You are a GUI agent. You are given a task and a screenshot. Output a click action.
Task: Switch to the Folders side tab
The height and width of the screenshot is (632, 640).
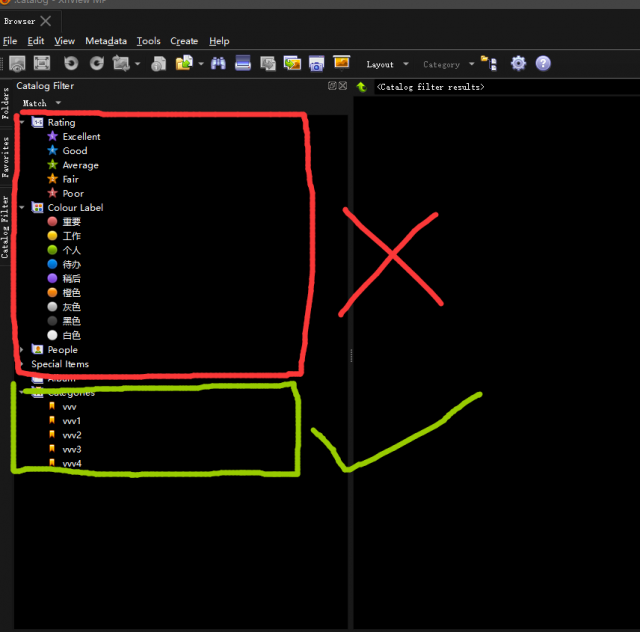5,103
